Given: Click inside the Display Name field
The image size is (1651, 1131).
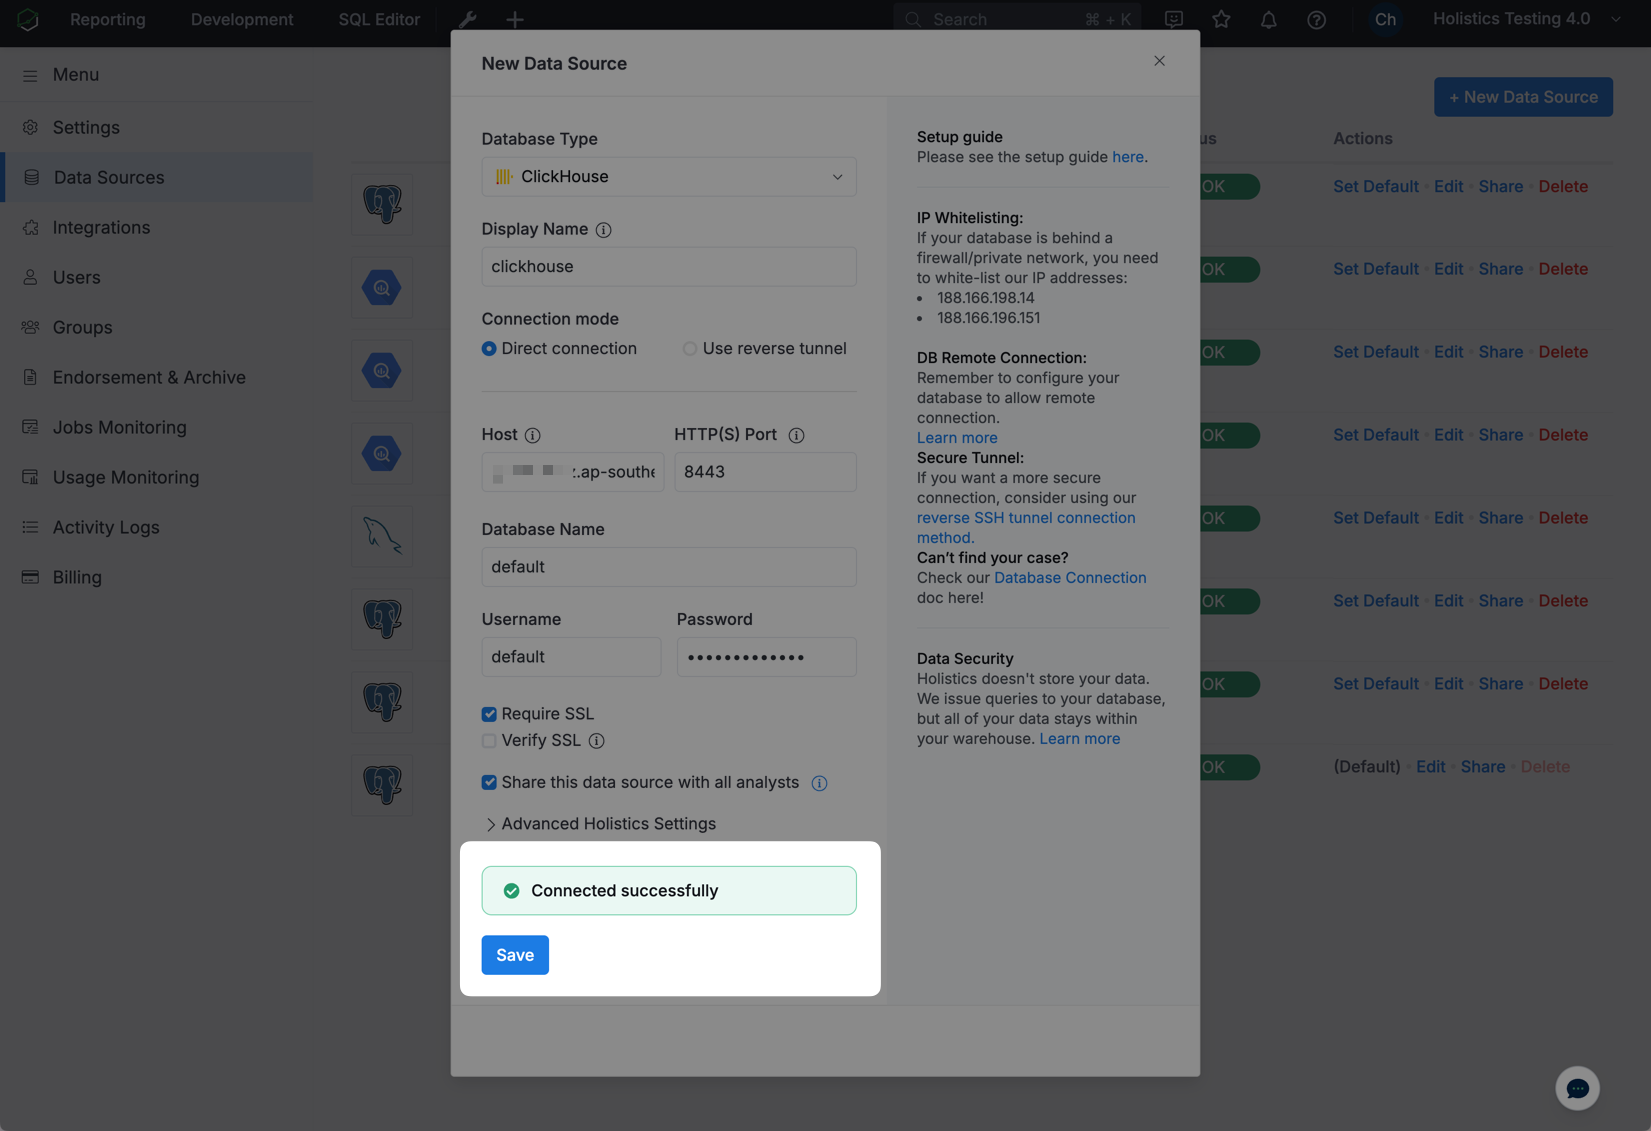Looking at the screenshot, I should tap(668, 266).
